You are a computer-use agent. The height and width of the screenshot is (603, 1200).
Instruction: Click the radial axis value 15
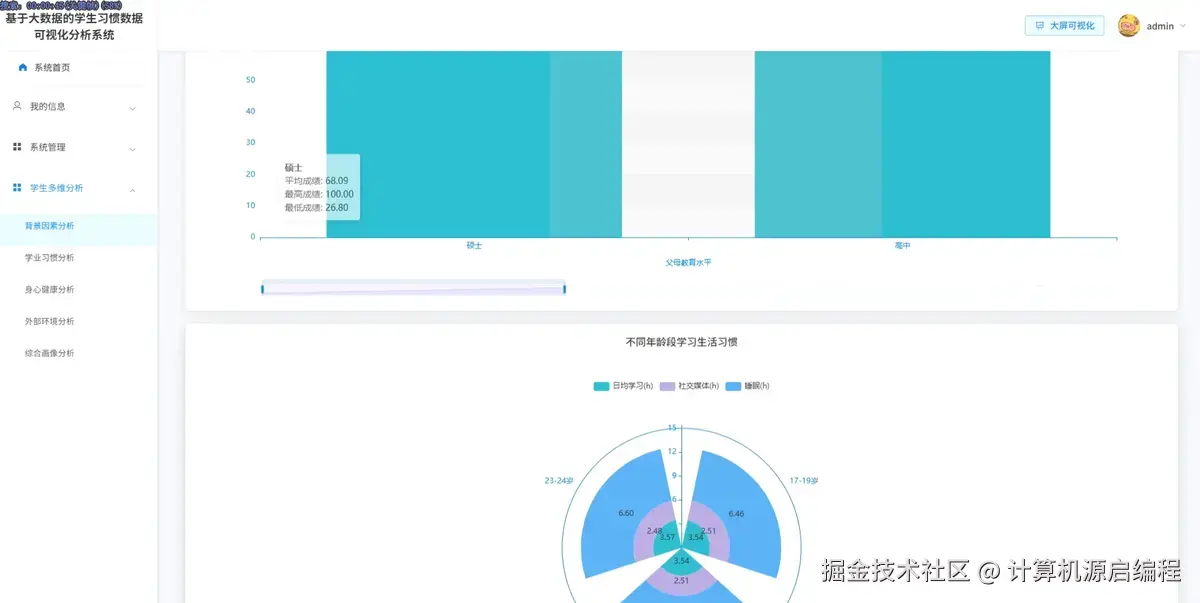pos(673,428)
